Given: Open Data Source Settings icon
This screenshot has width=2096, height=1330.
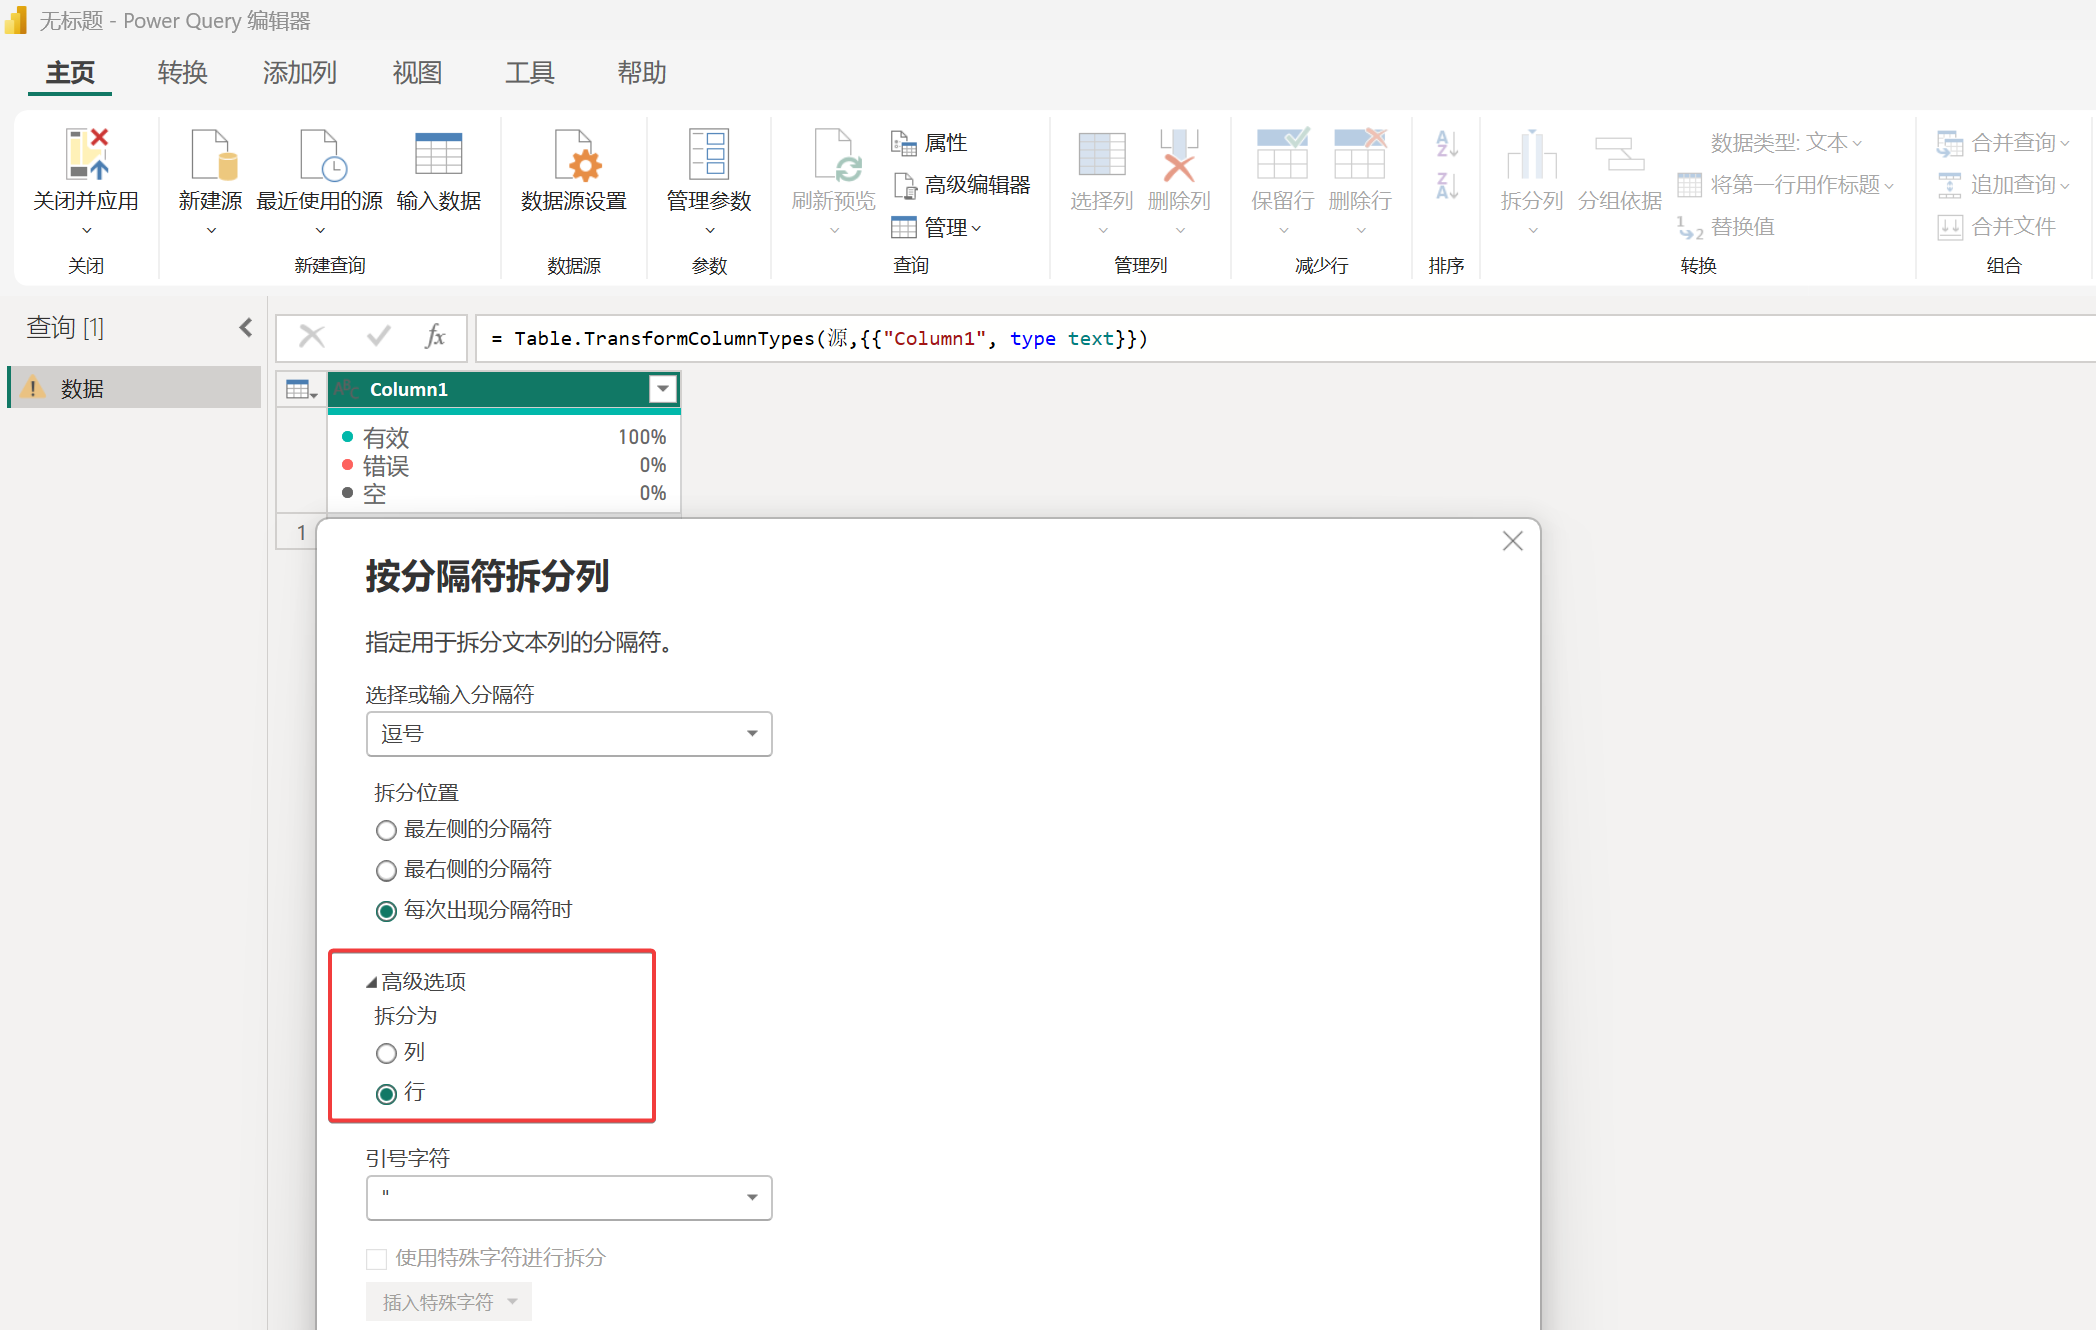Looking at the screenshot, I should 574,155.
